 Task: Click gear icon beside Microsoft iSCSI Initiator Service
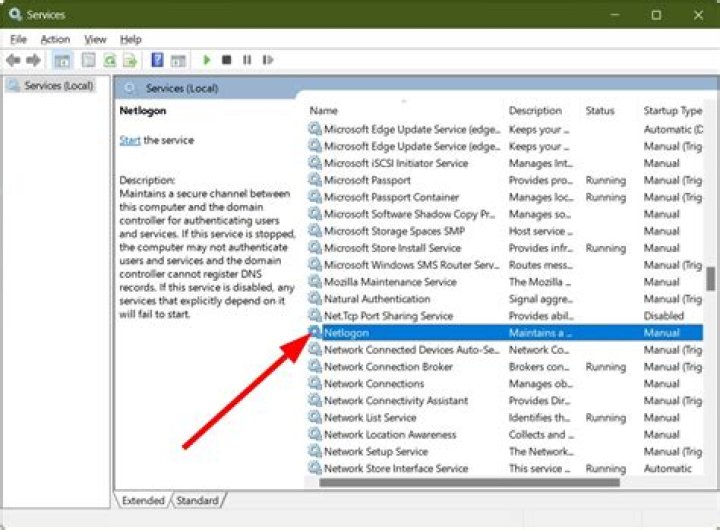click(x=315, y=163)
